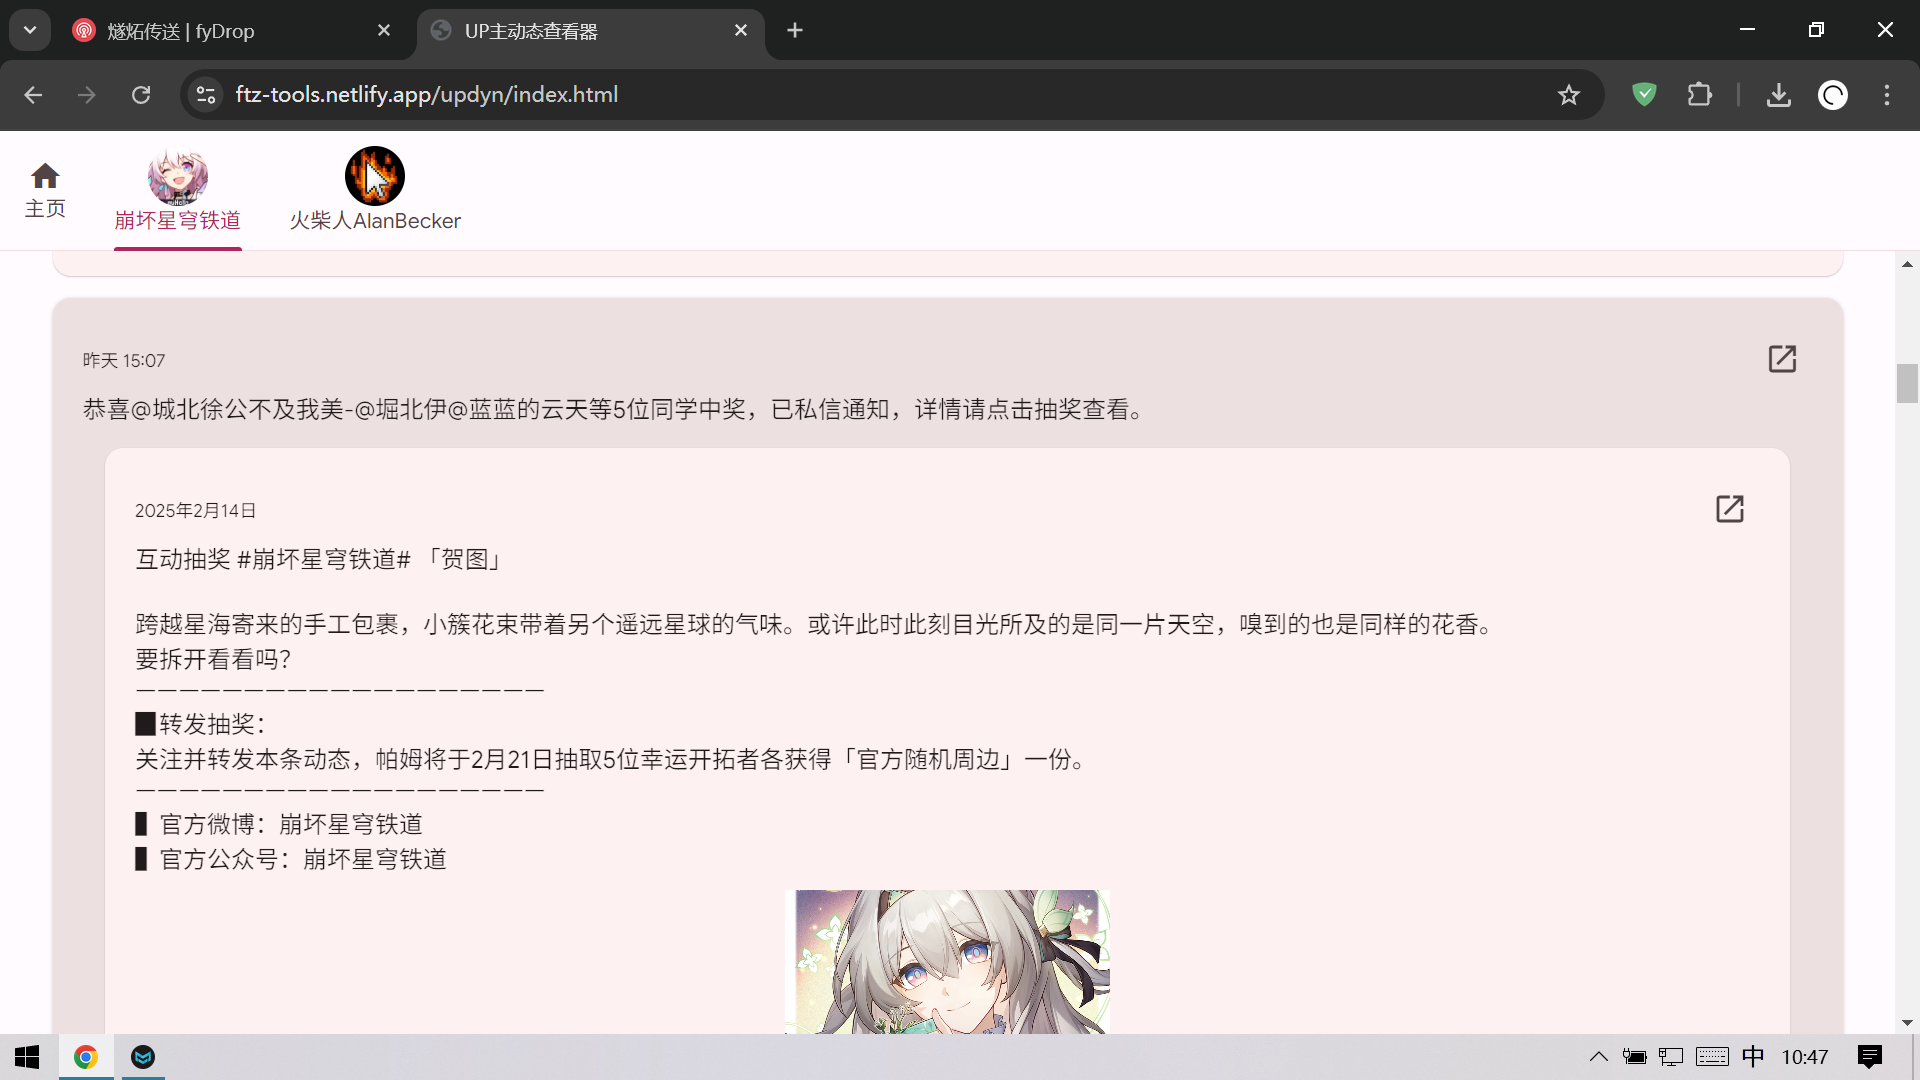View site information icon in address bar
1920x1080 pixels.
(206, 95)
